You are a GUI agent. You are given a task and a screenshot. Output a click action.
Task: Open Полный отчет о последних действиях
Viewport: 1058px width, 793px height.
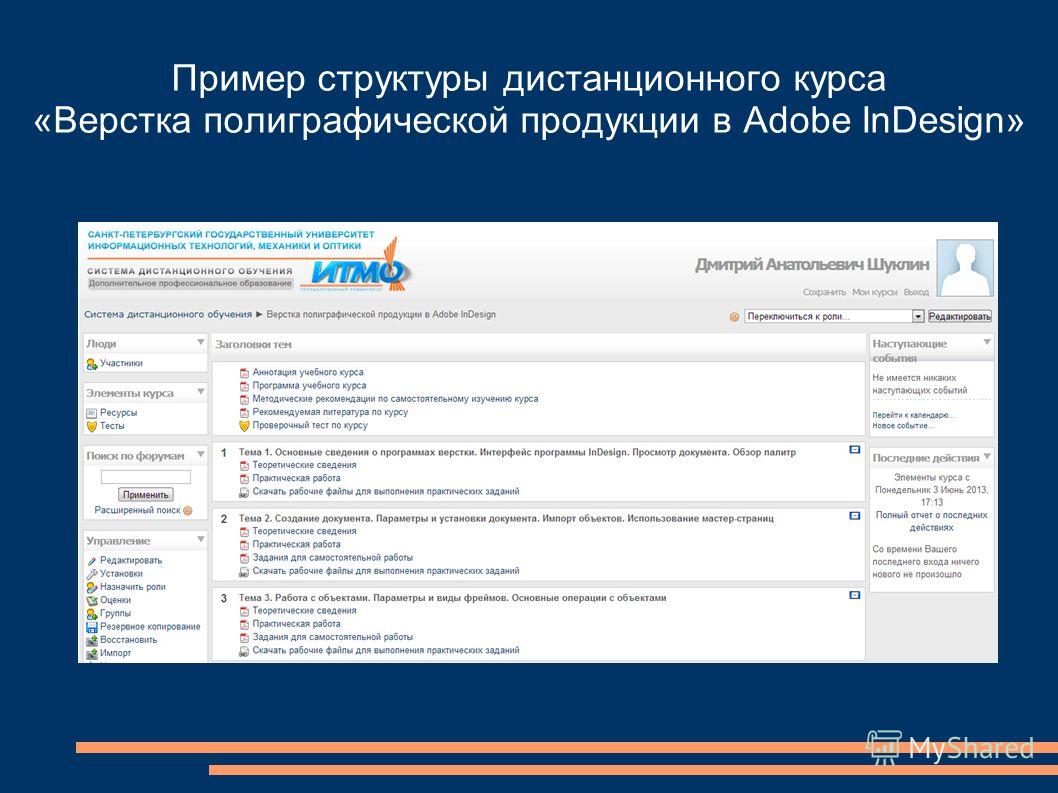pyautogui.click(x=931, y=521)
